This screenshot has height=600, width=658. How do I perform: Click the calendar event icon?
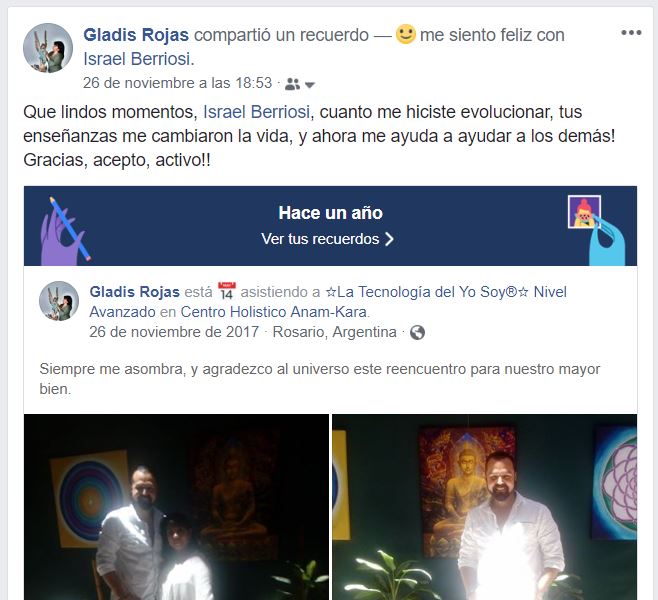click(227, 291)
